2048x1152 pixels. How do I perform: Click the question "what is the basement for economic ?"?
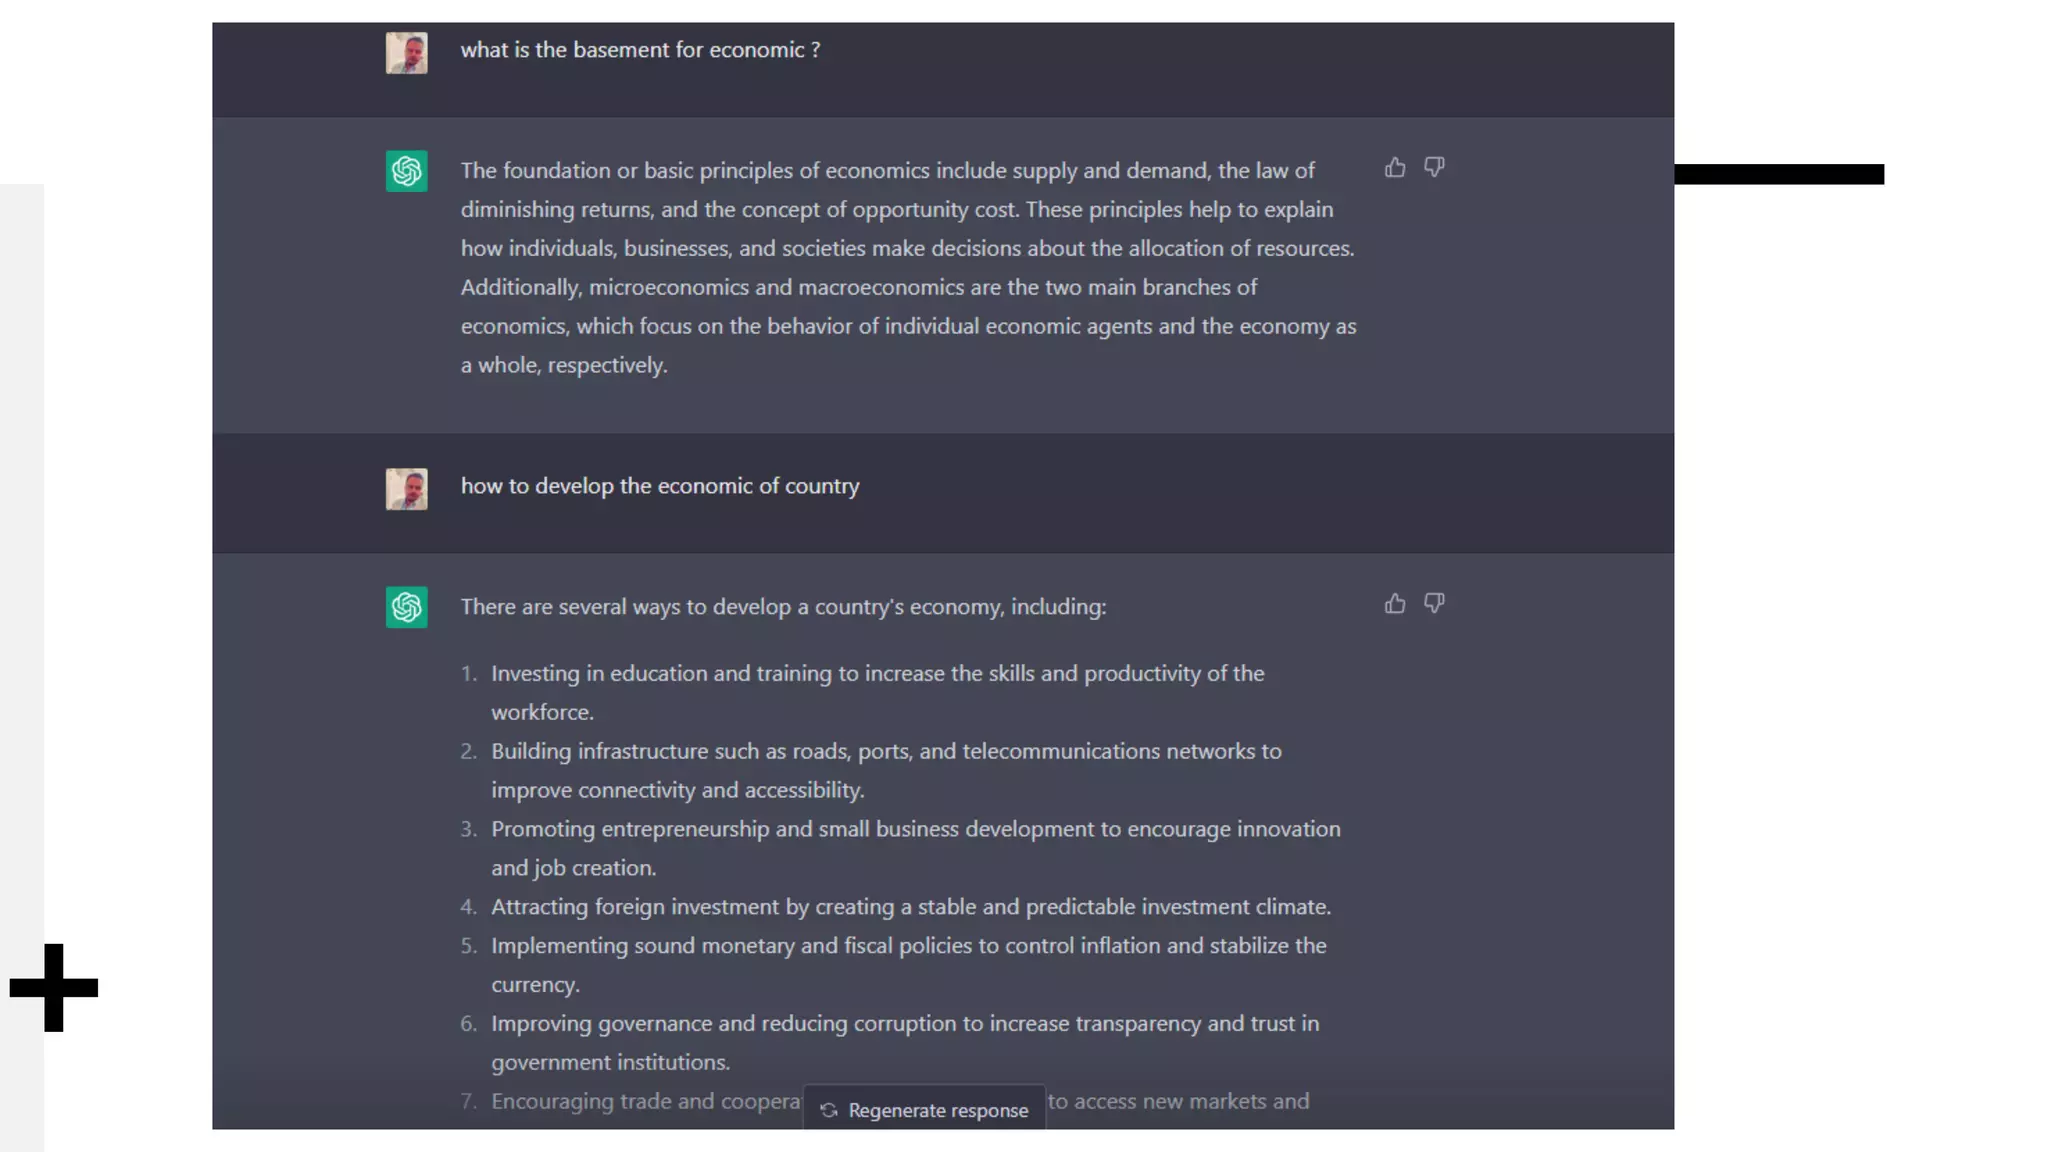pos(640,50)
